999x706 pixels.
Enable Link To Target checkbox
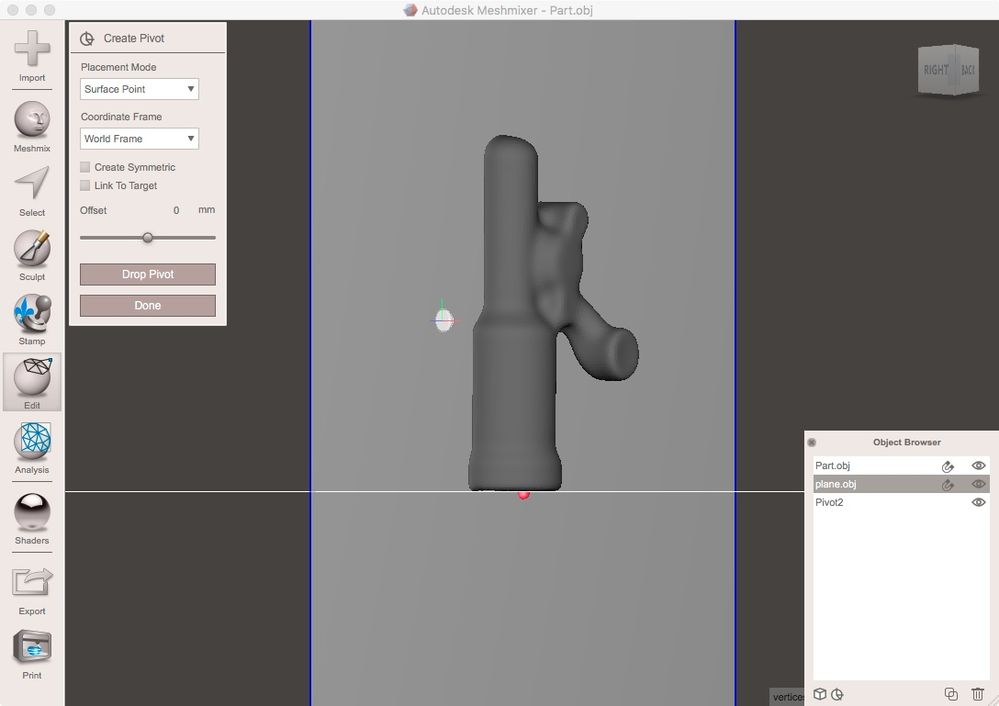click(x=85, y=185)
